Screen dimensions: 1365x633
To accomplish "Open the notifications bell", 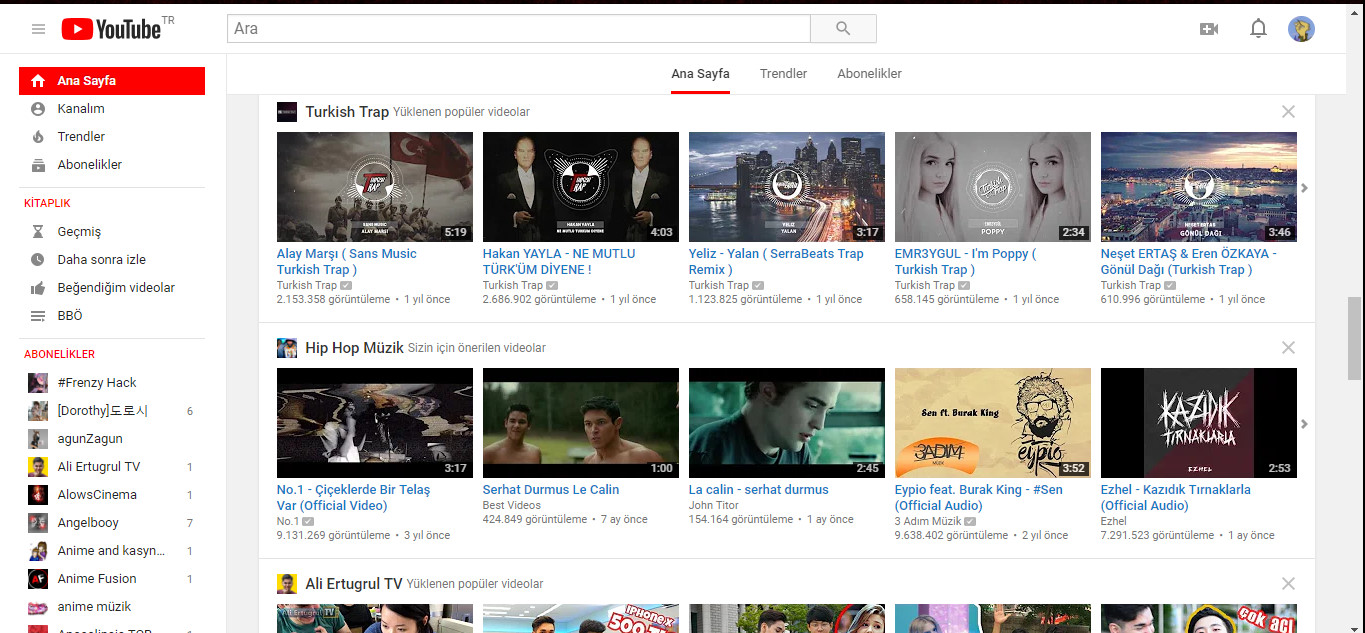I will 1258,29.
